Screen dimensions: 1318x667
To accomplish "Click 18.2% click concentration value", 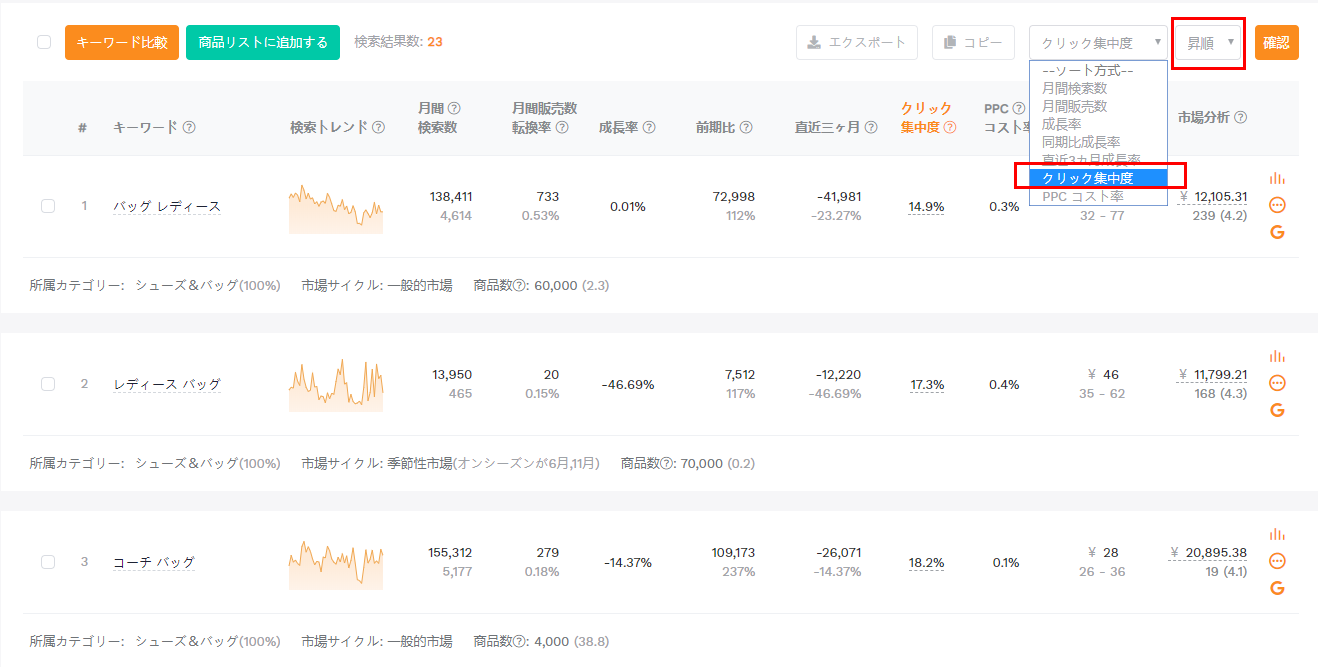I will 926,563.
